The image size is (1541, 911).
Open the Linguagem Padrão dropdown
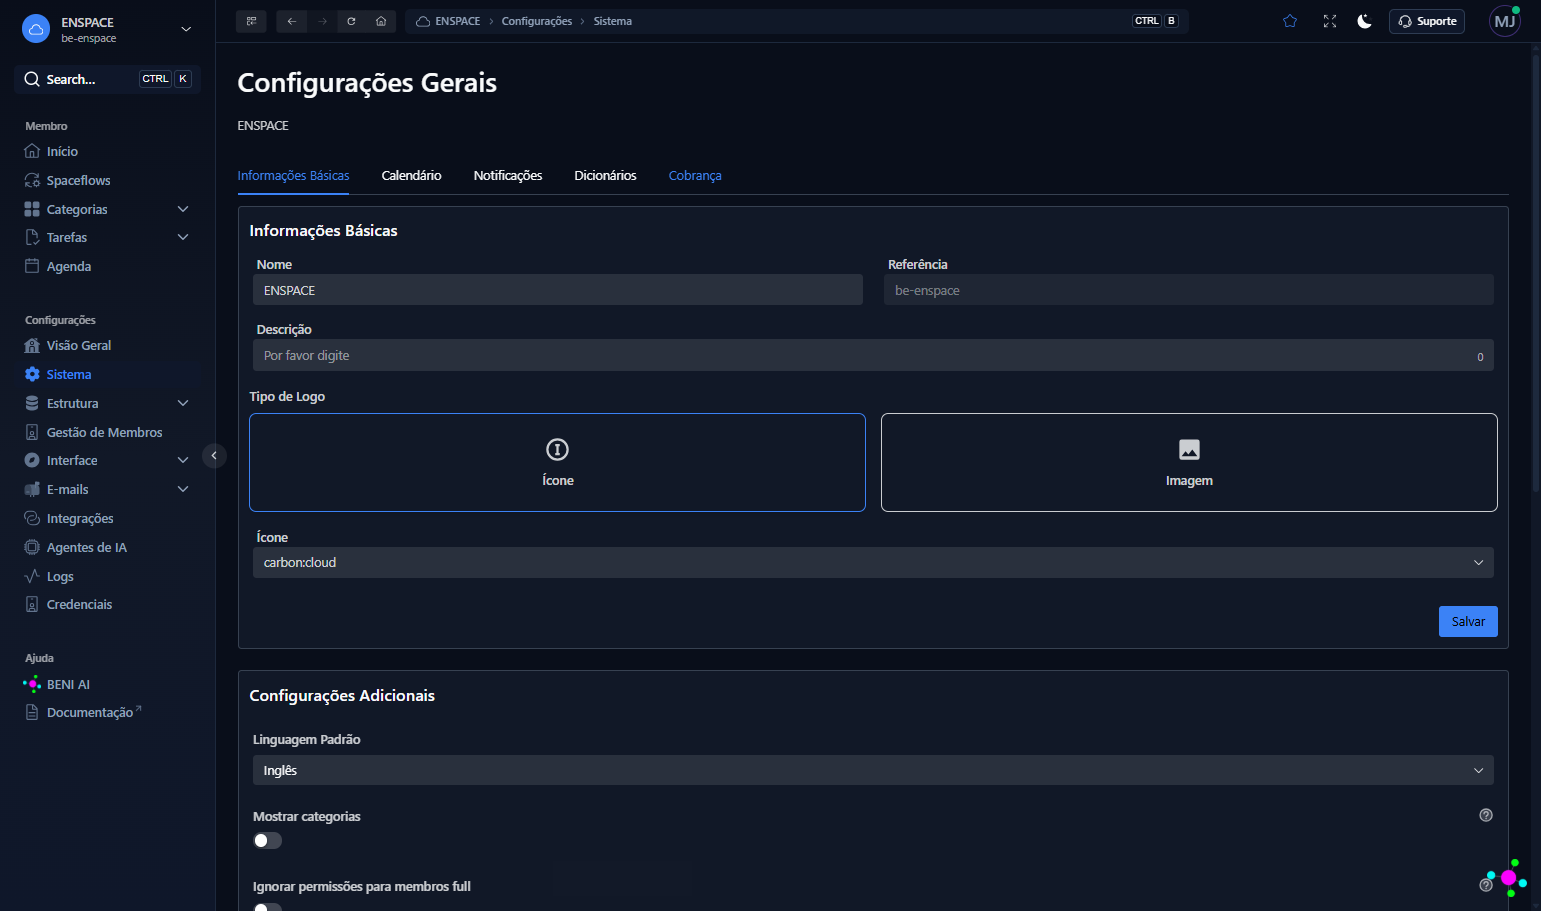click(873, 770)
